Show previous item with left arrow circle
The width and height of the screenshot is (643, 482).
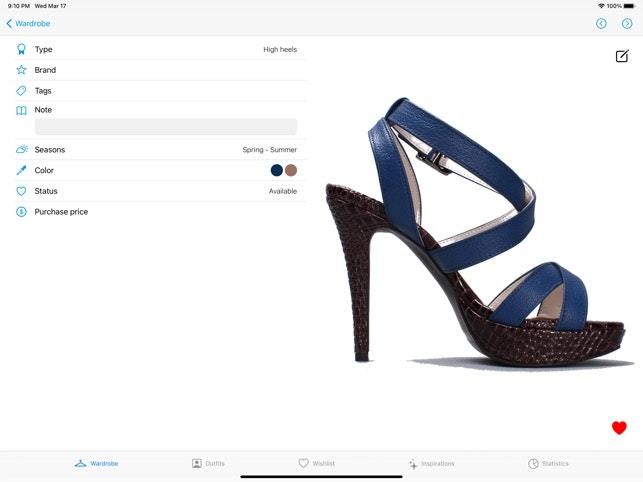click(x=601, y=23)
